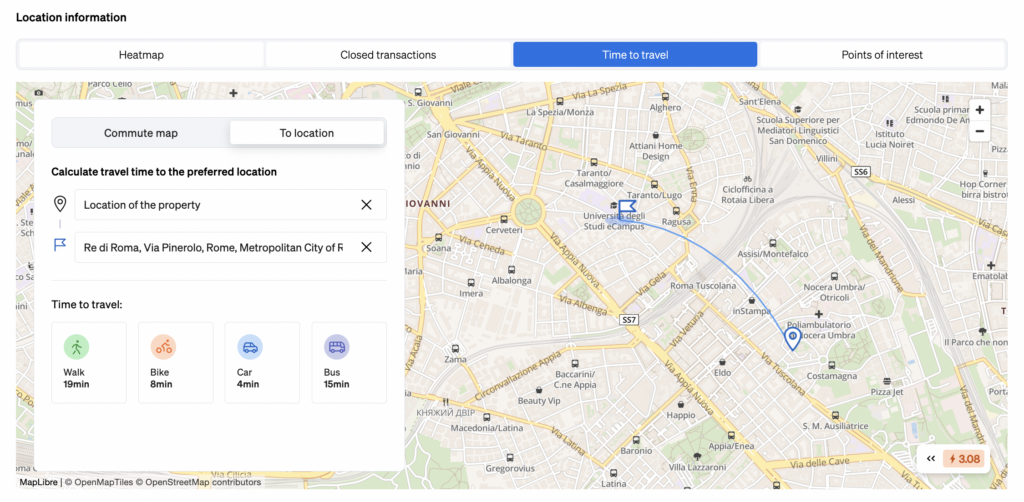Click the blue destination flag on map

[627, 209]
